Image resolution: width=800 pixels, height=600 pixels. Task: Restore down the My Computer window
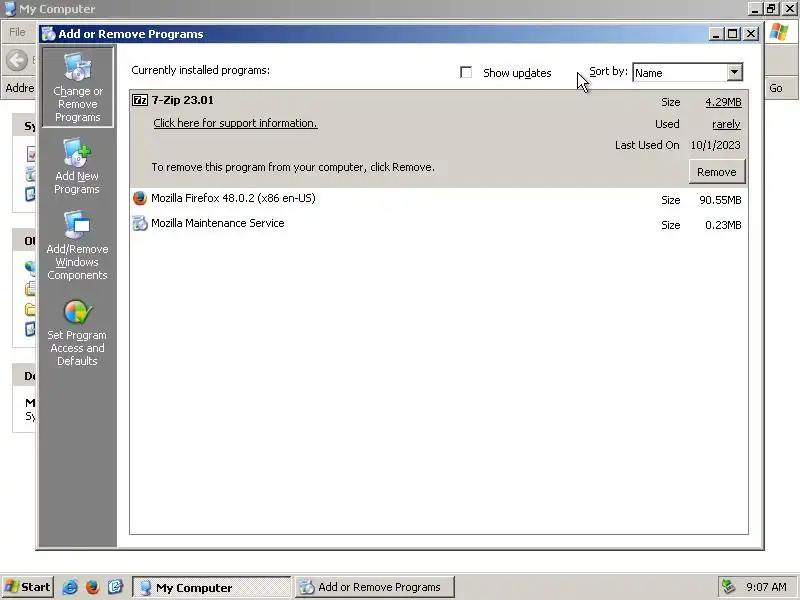[771, 9]
